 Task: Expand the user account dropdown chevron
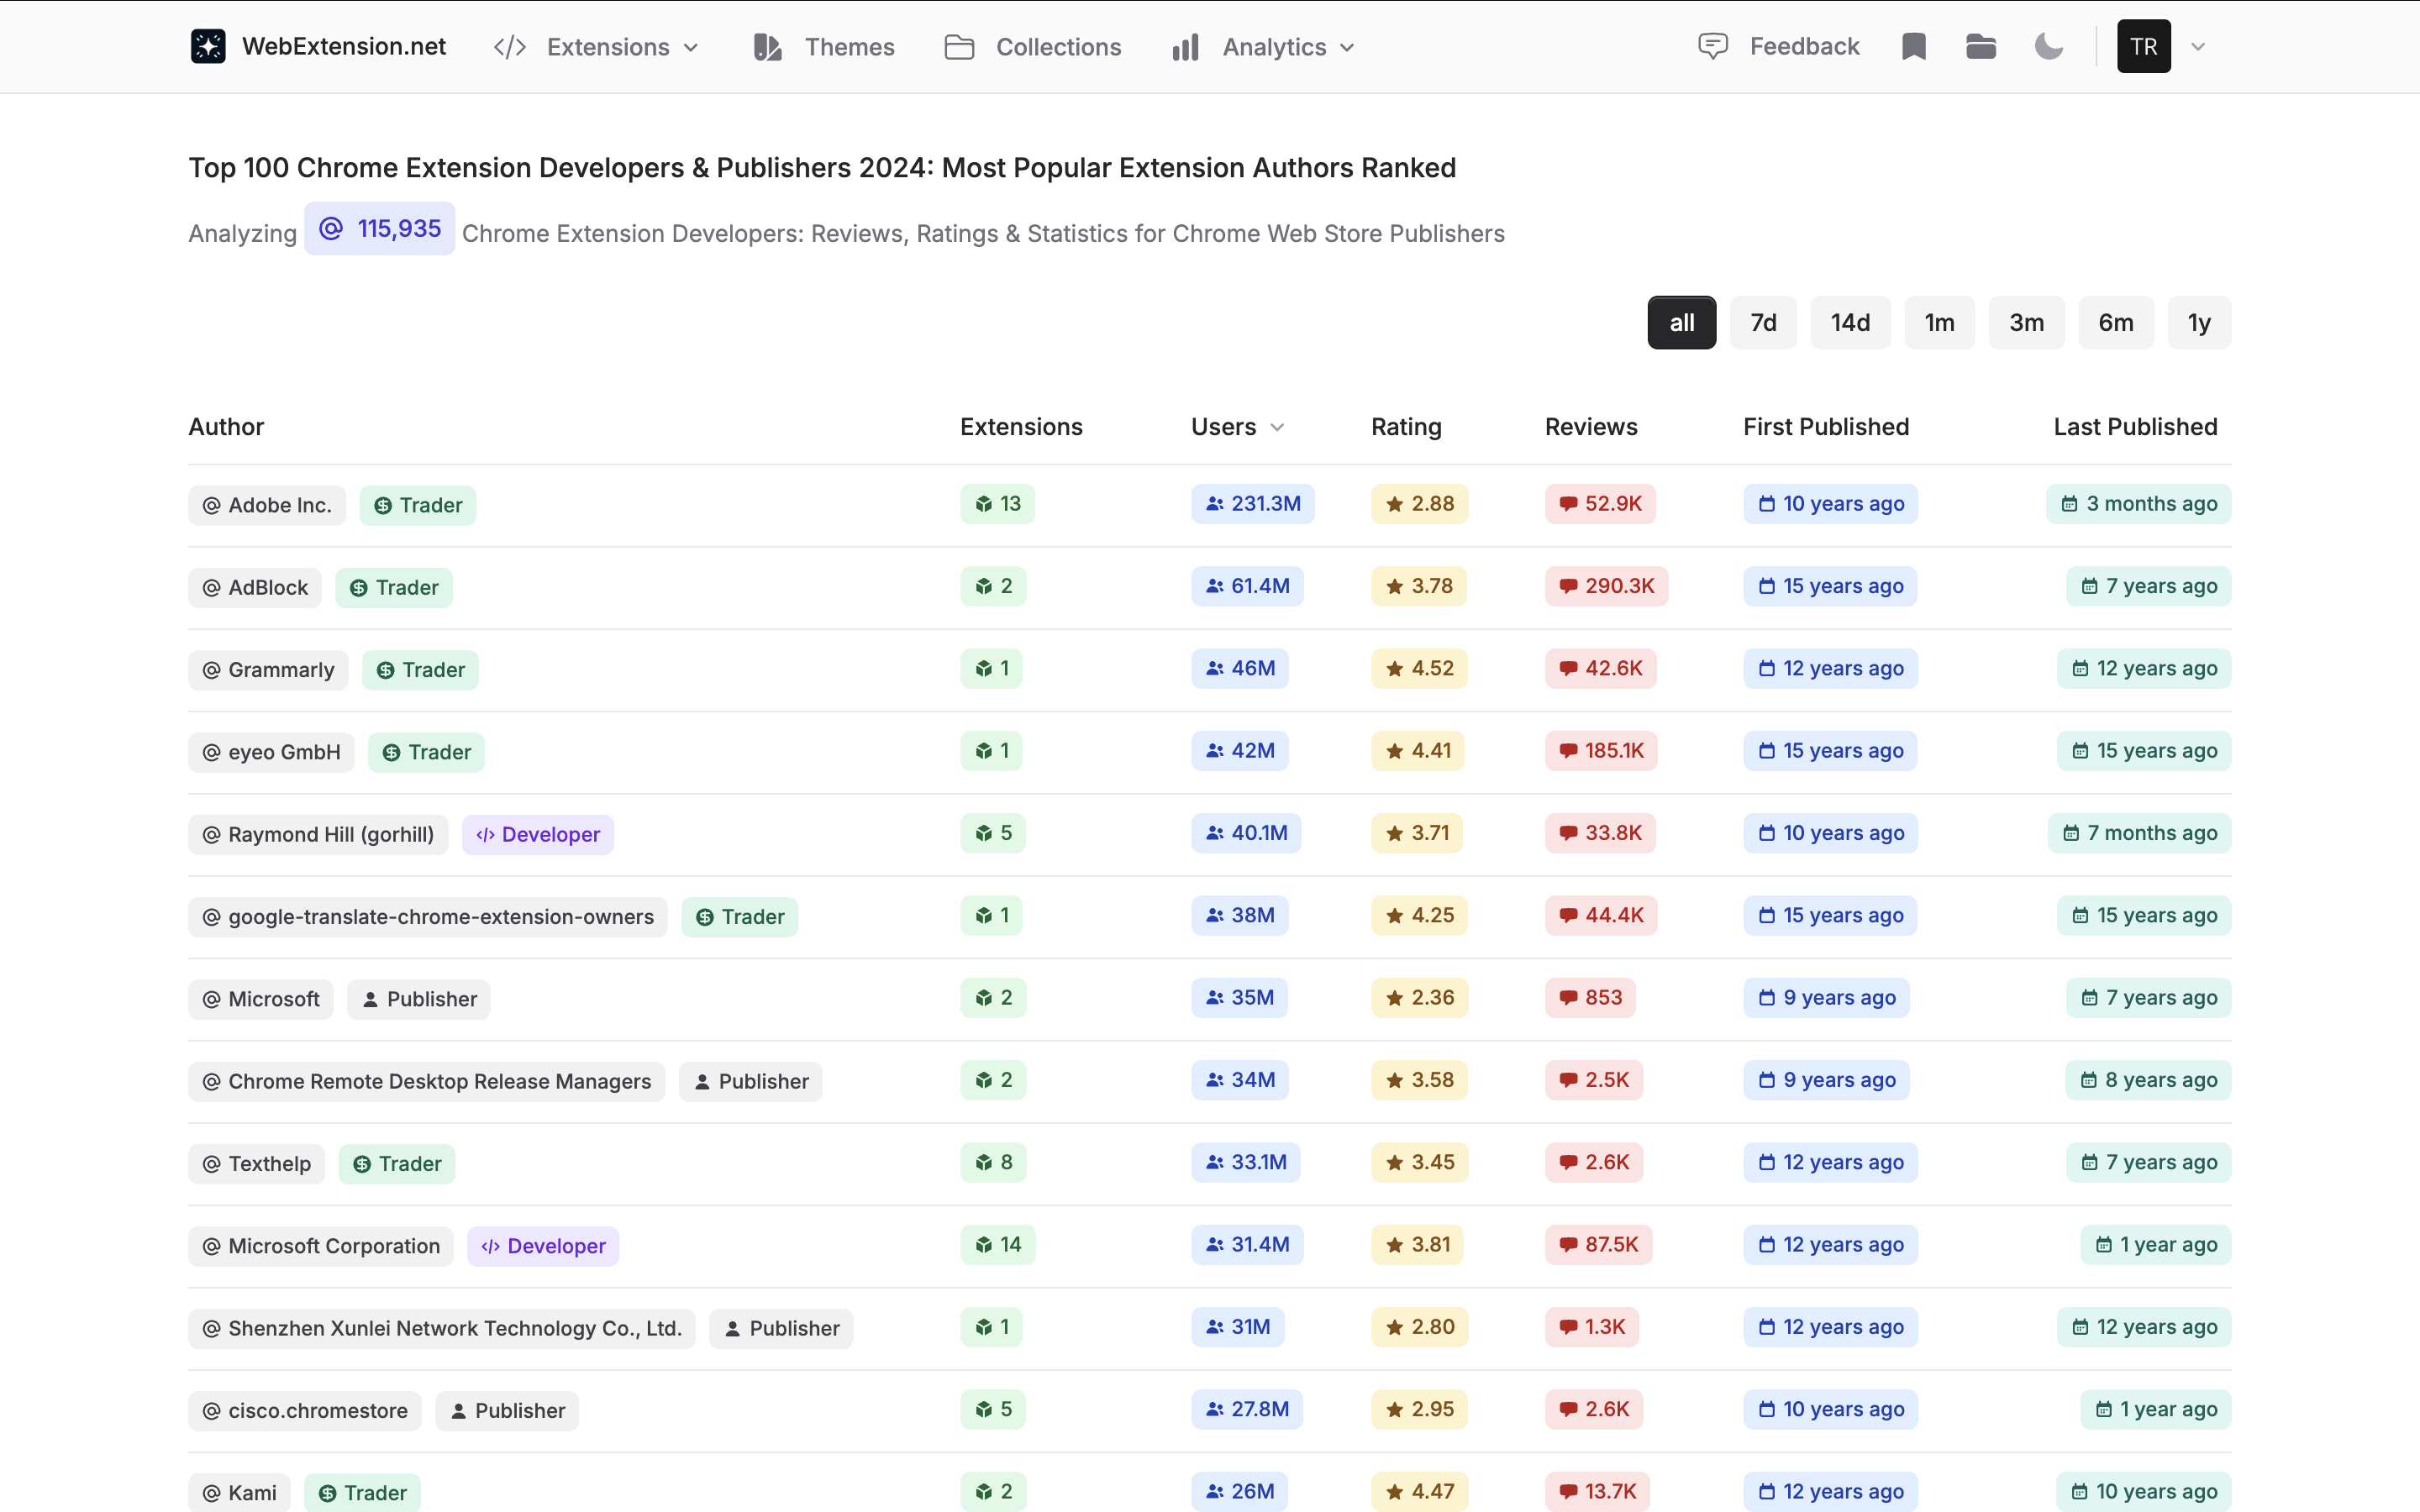2198,46
